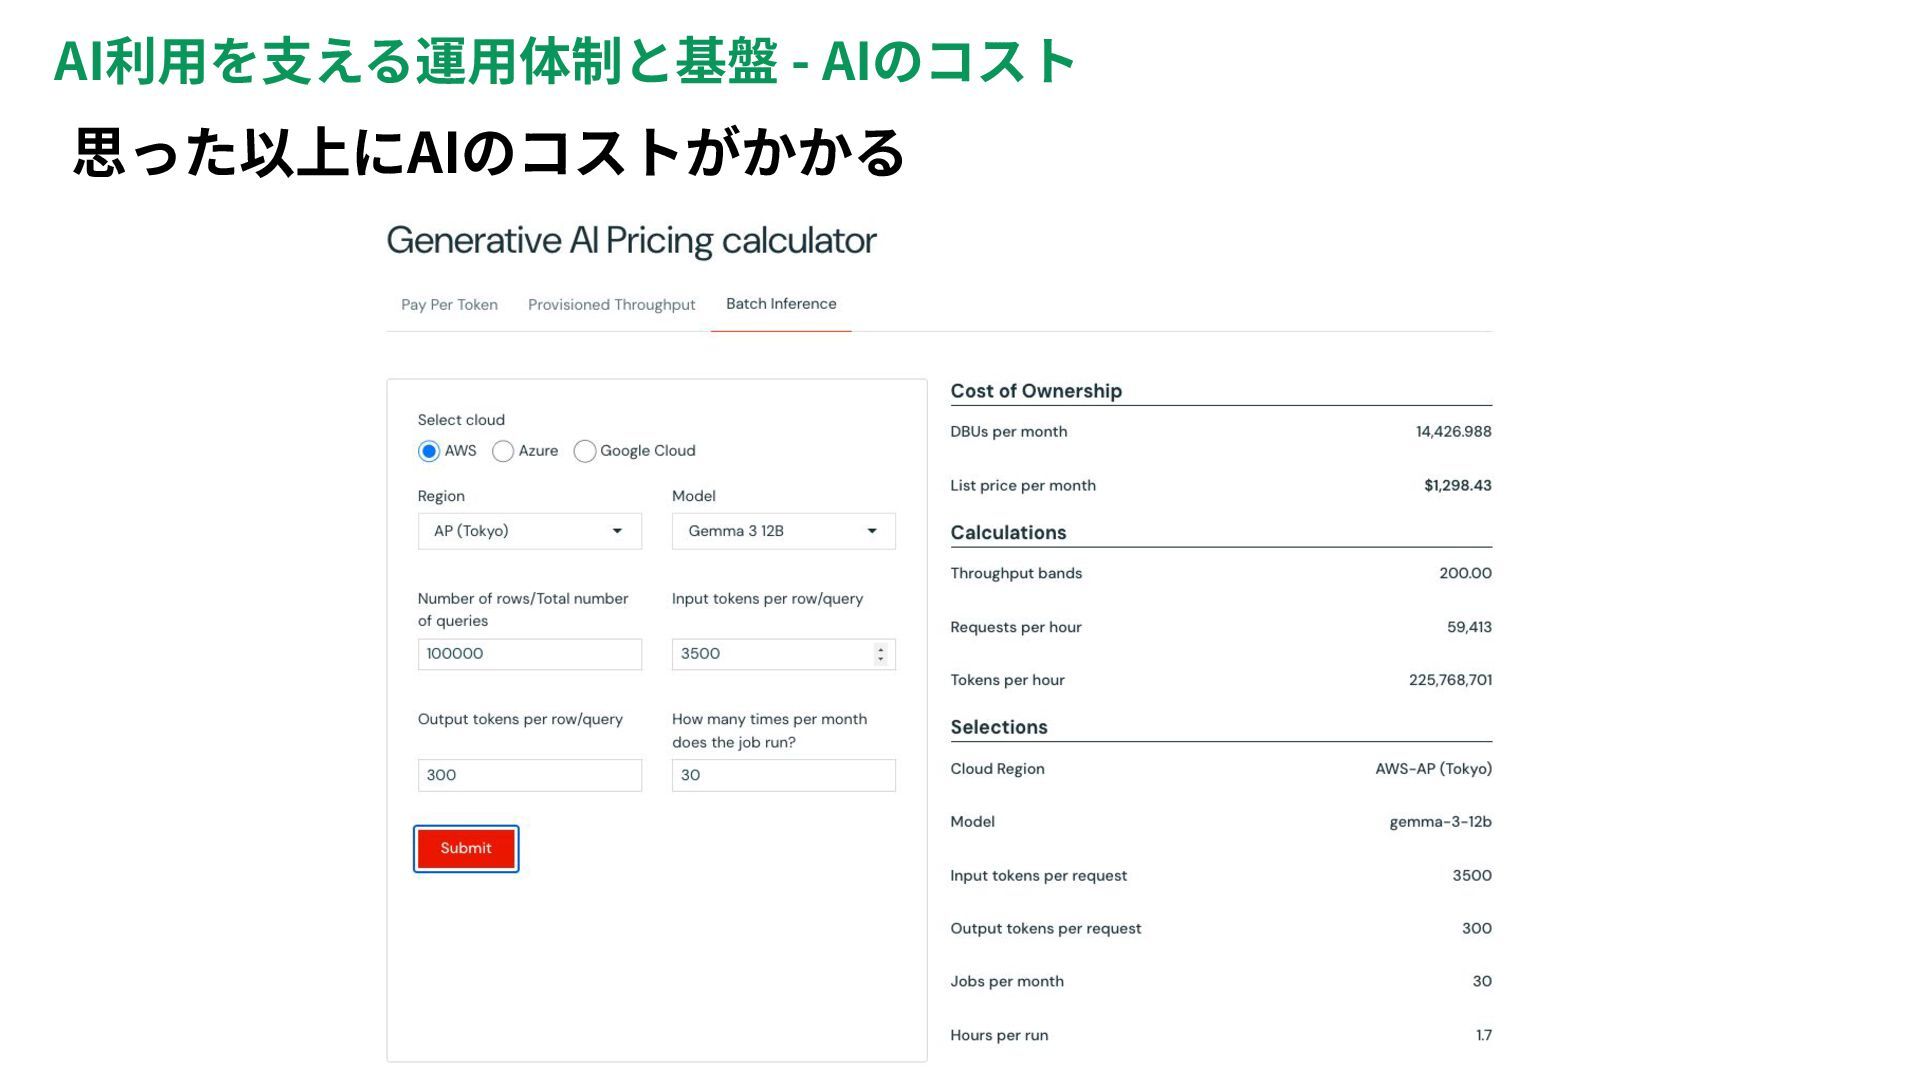Click the number of rows input field
The width and height of the screenshot is (1920, 1080).
click(529, 654)
